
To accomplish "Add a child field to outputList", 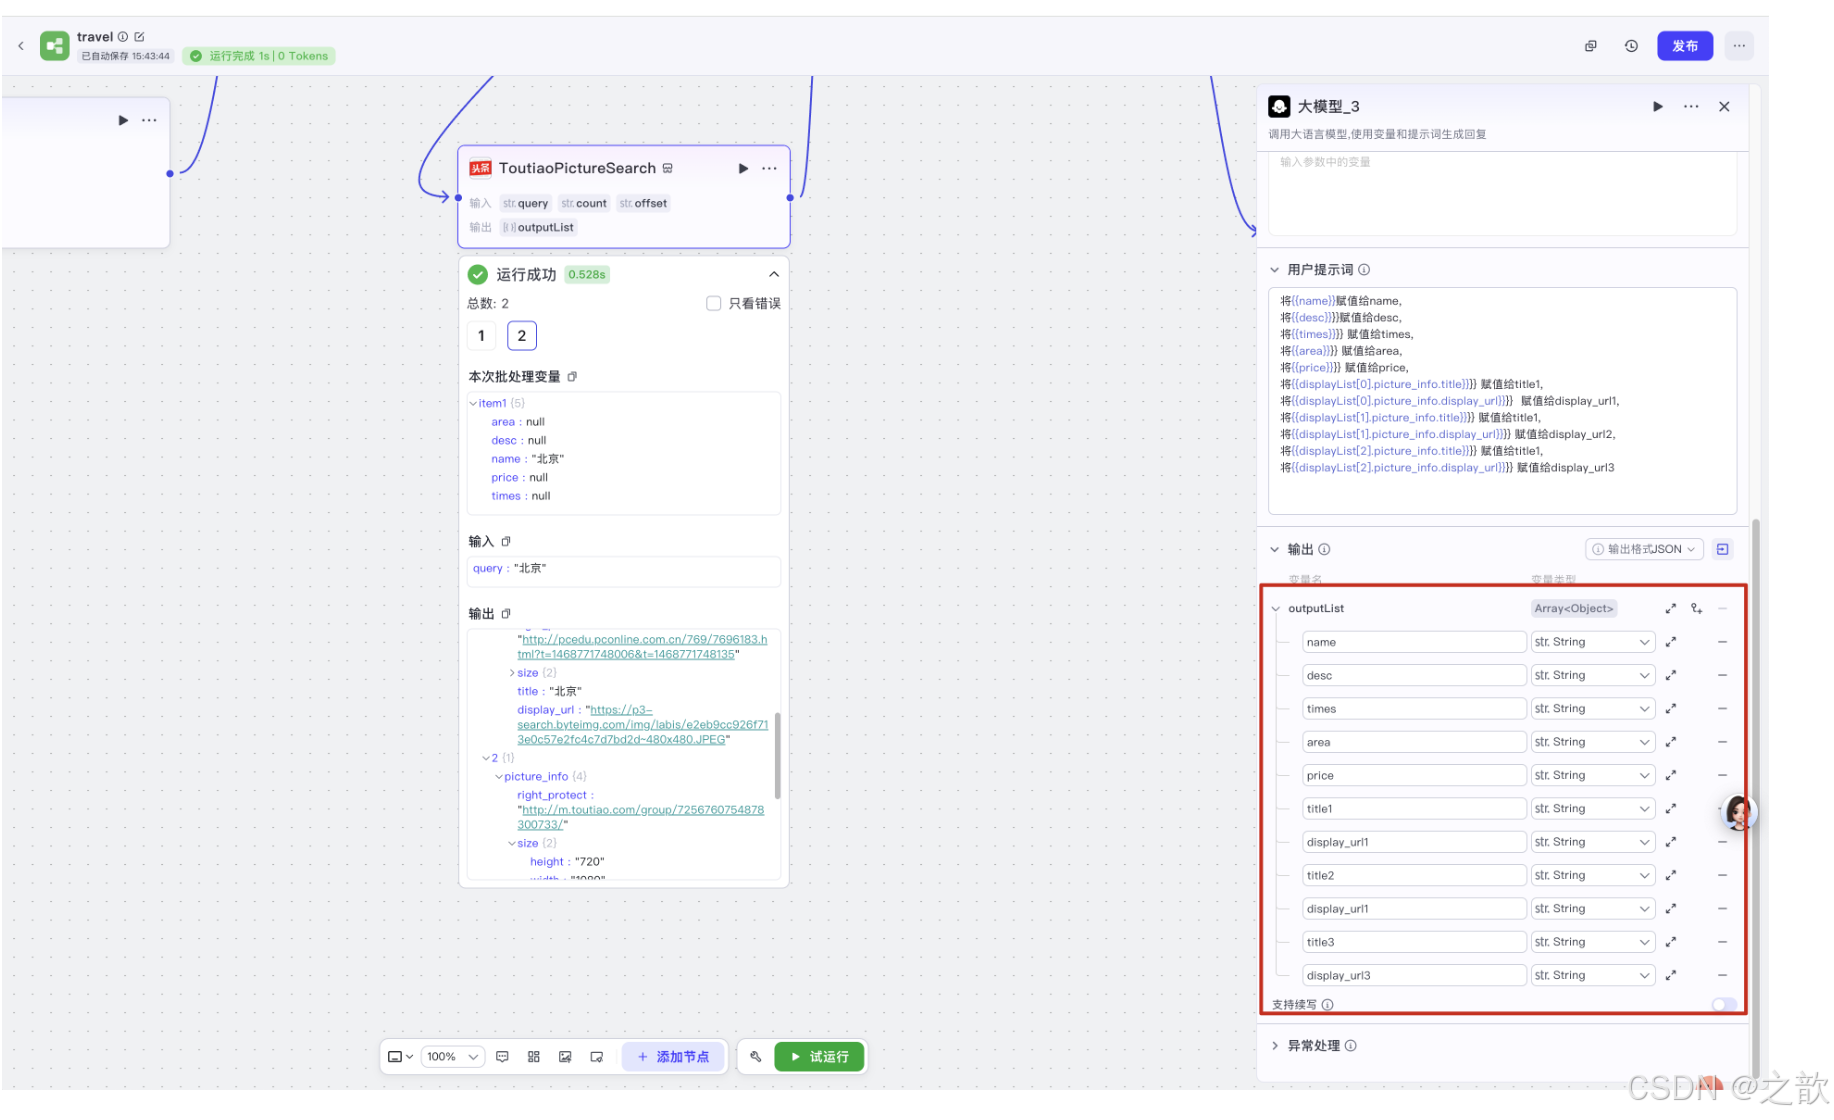I will tap(1696, 608).
